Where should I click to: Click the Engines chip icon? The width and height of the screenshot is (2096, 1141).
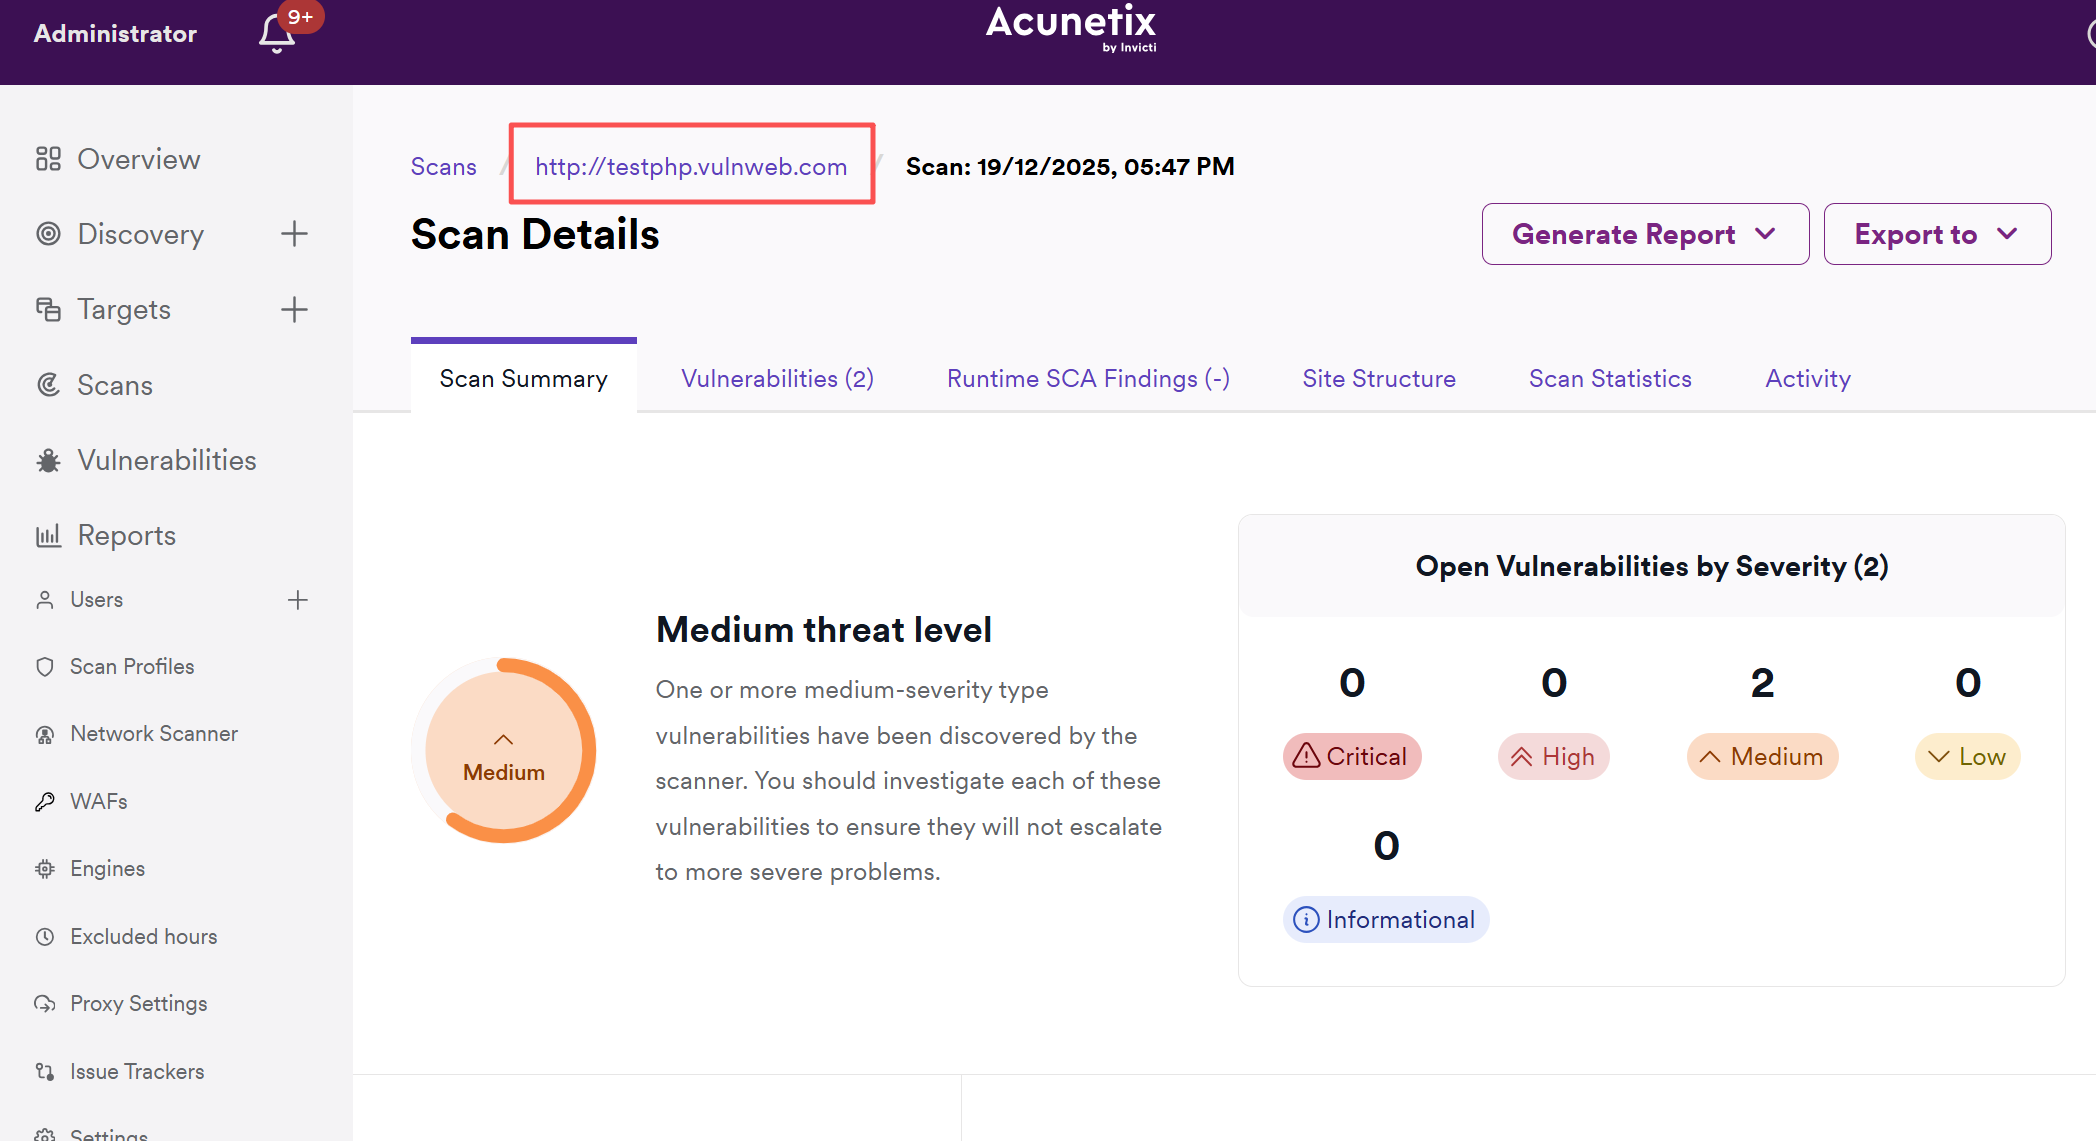pyautogui.click(x=45, y=869)
